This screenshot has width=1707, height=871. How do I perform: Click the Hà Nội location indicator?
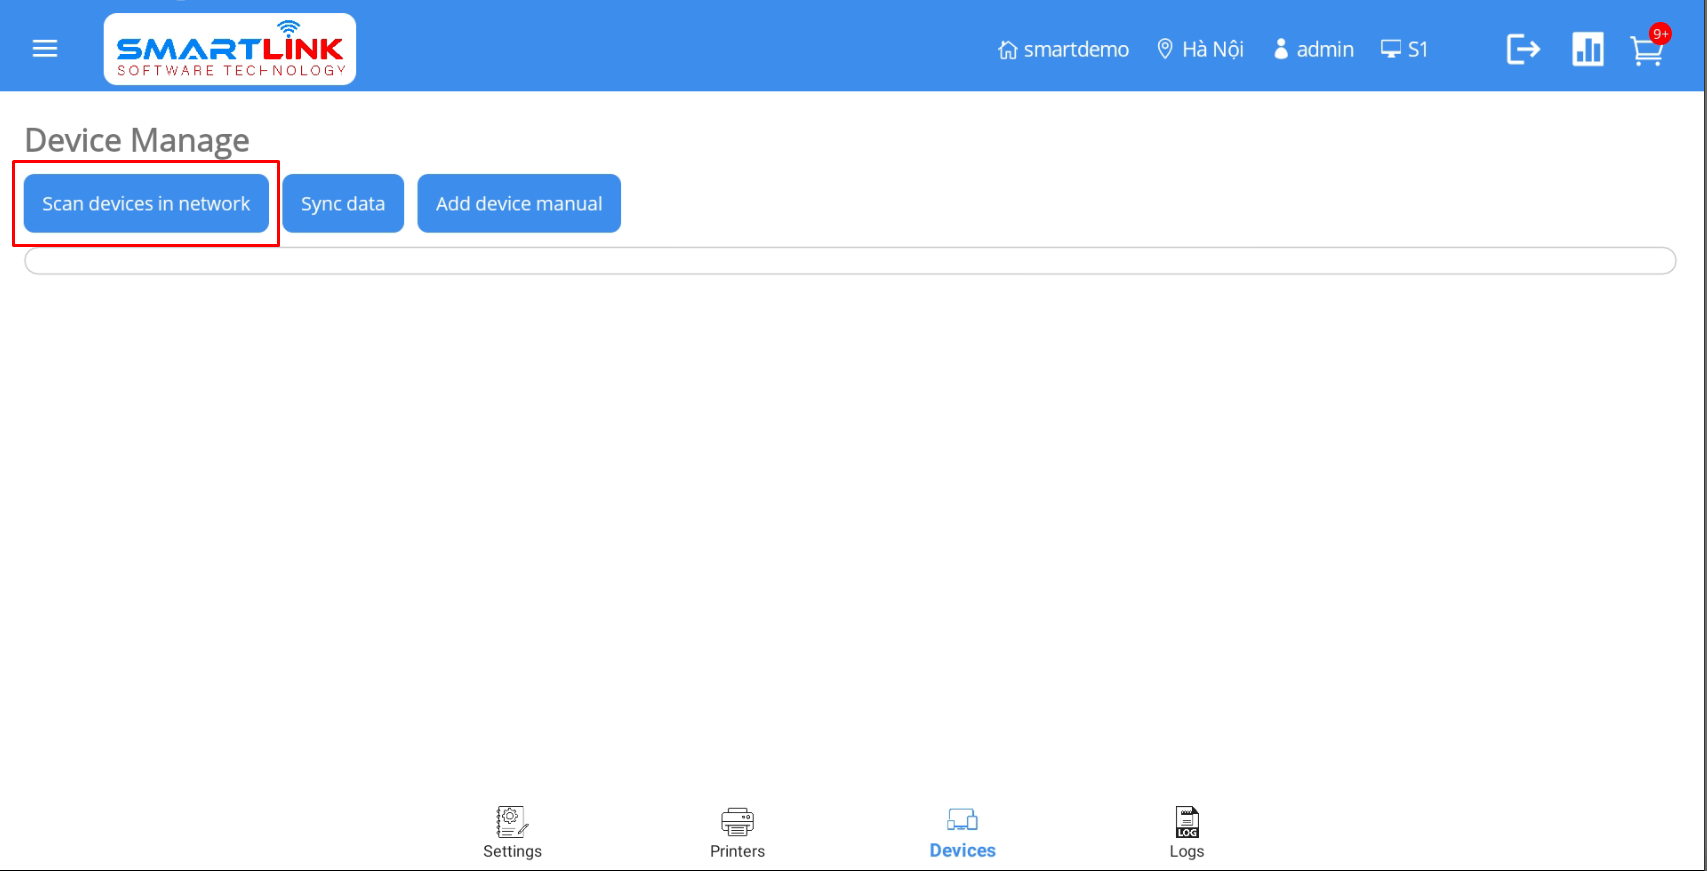[1200, 49]
